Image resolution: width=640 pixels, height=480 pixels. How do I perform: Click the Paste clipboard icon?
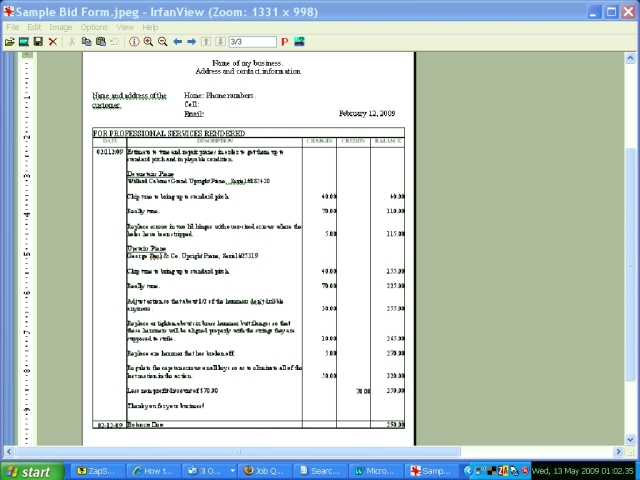101,42
